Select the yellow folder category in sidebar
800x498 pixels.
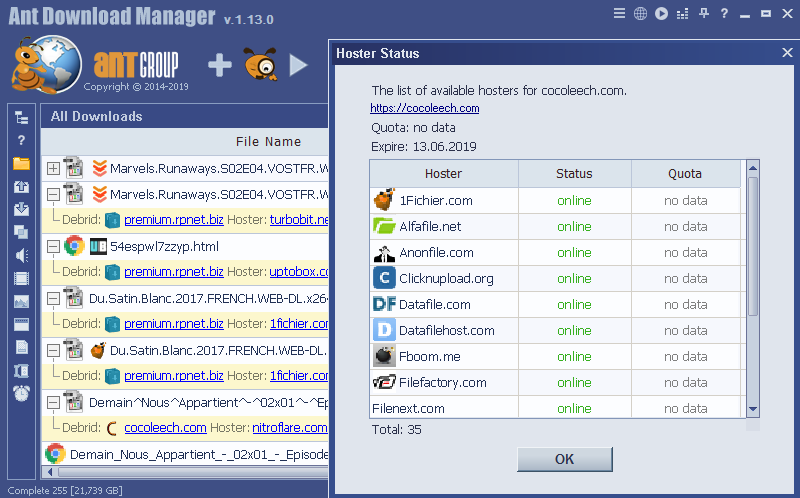(x=21, y=163)
